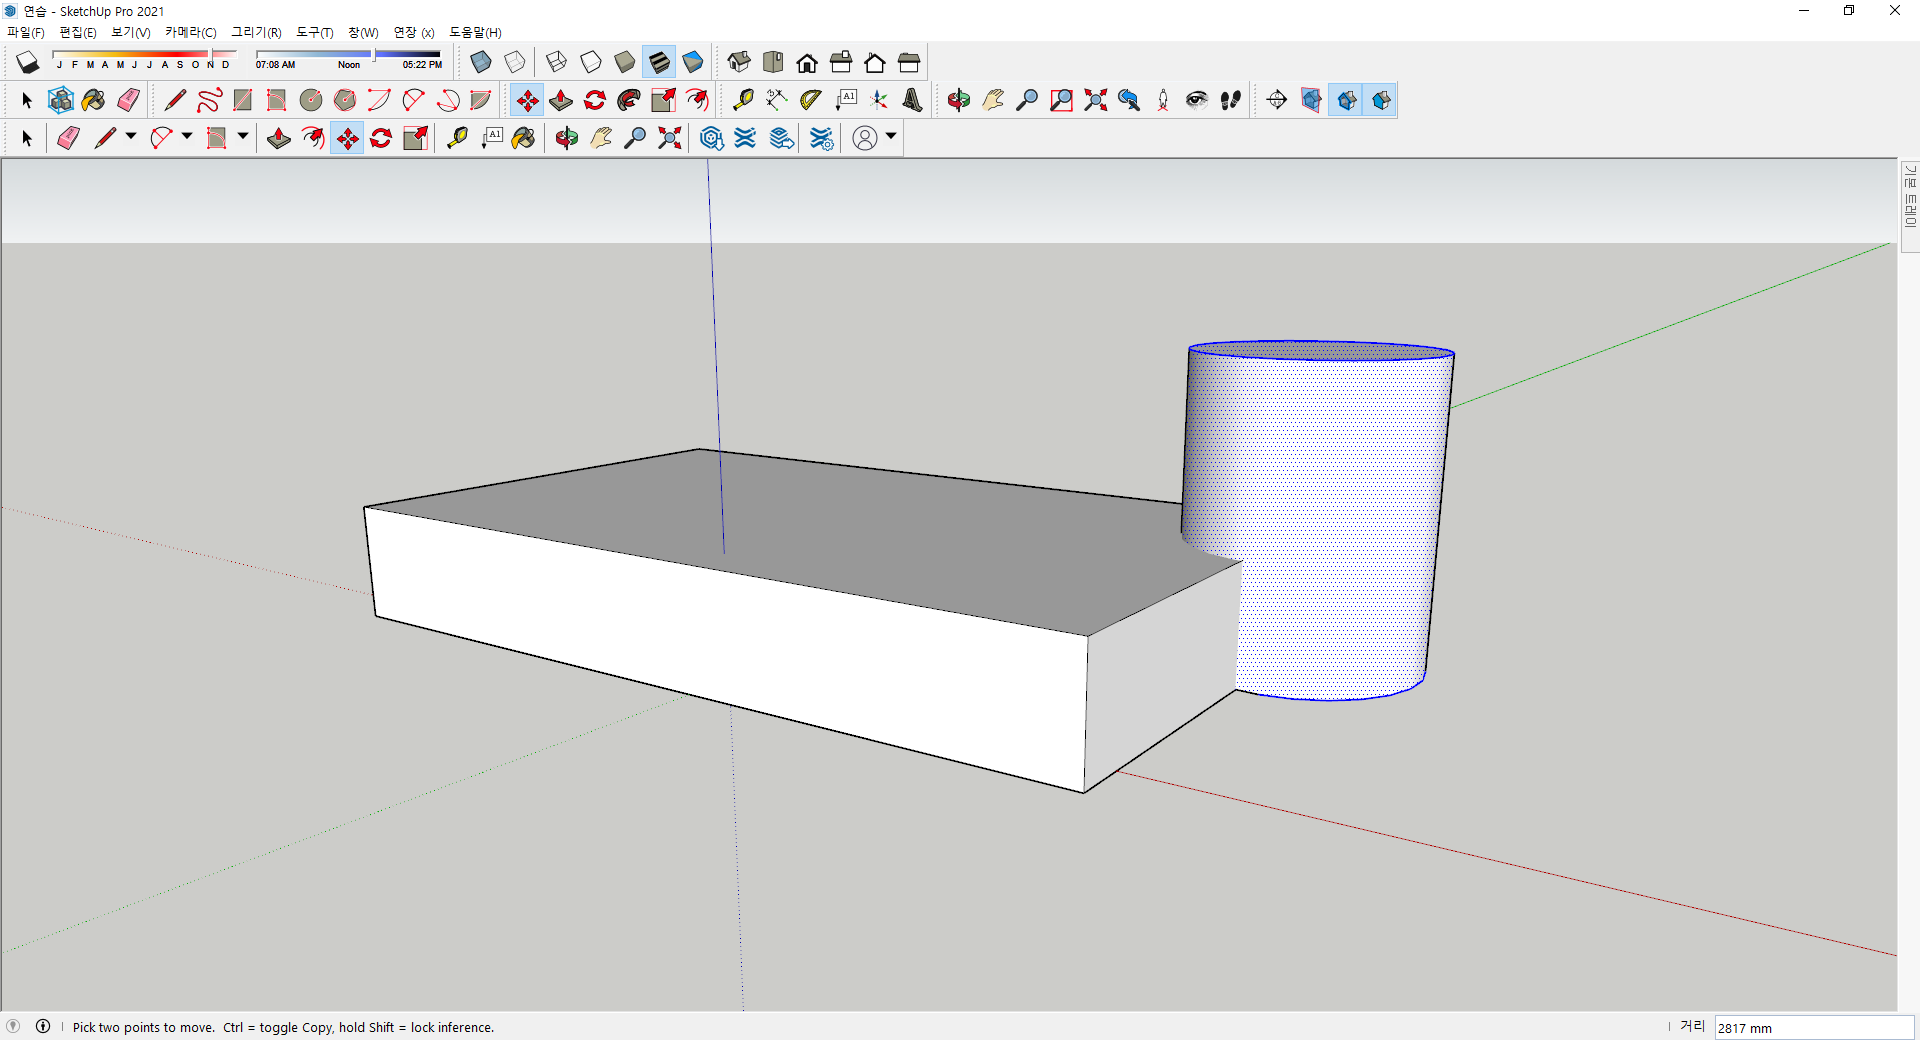Choose the Circle tool

click(x=311, y=100)
